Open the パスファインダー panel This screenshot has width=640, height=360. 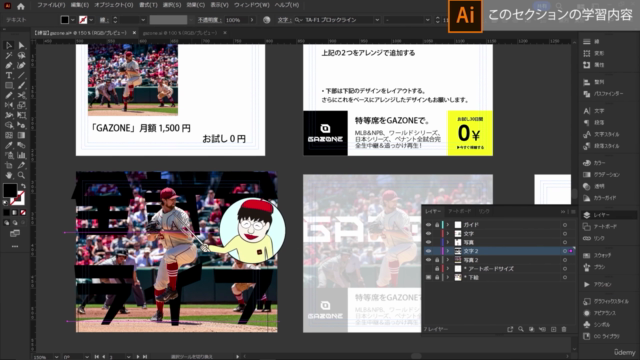pyautogui.click(x=603, y=94)
